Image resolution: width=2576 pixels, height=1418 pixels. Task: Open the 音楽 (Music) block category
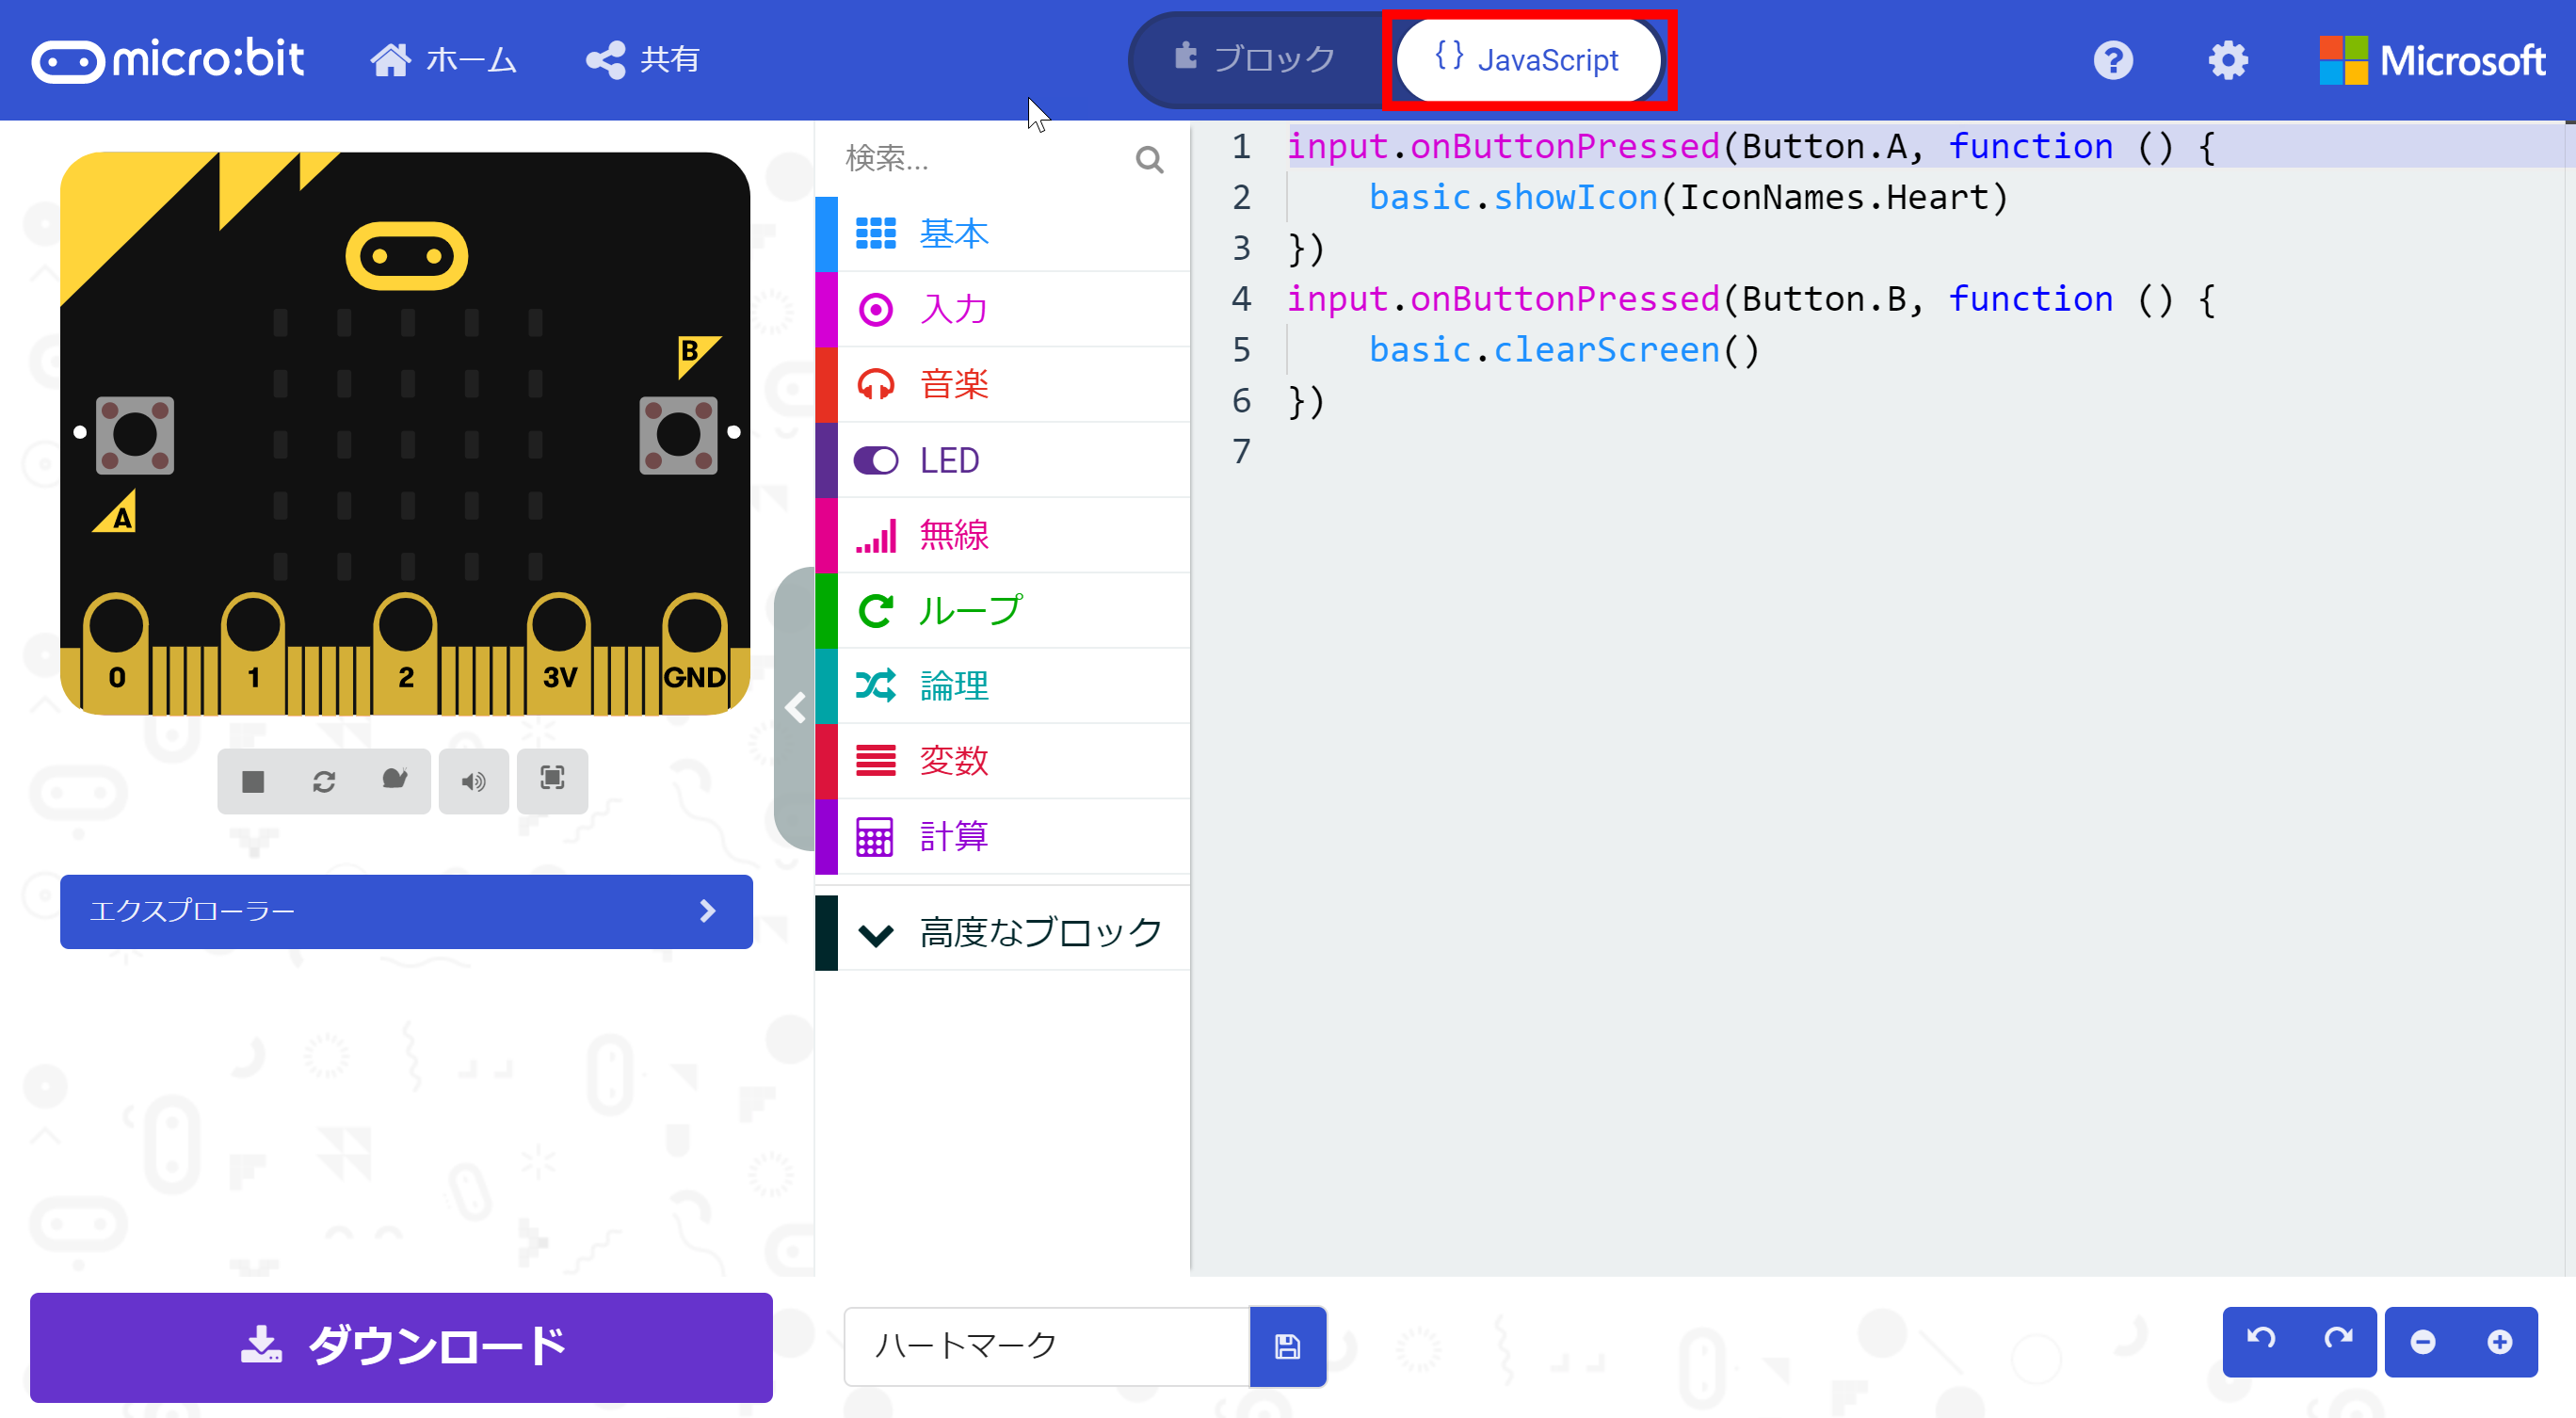click(952, 384)
